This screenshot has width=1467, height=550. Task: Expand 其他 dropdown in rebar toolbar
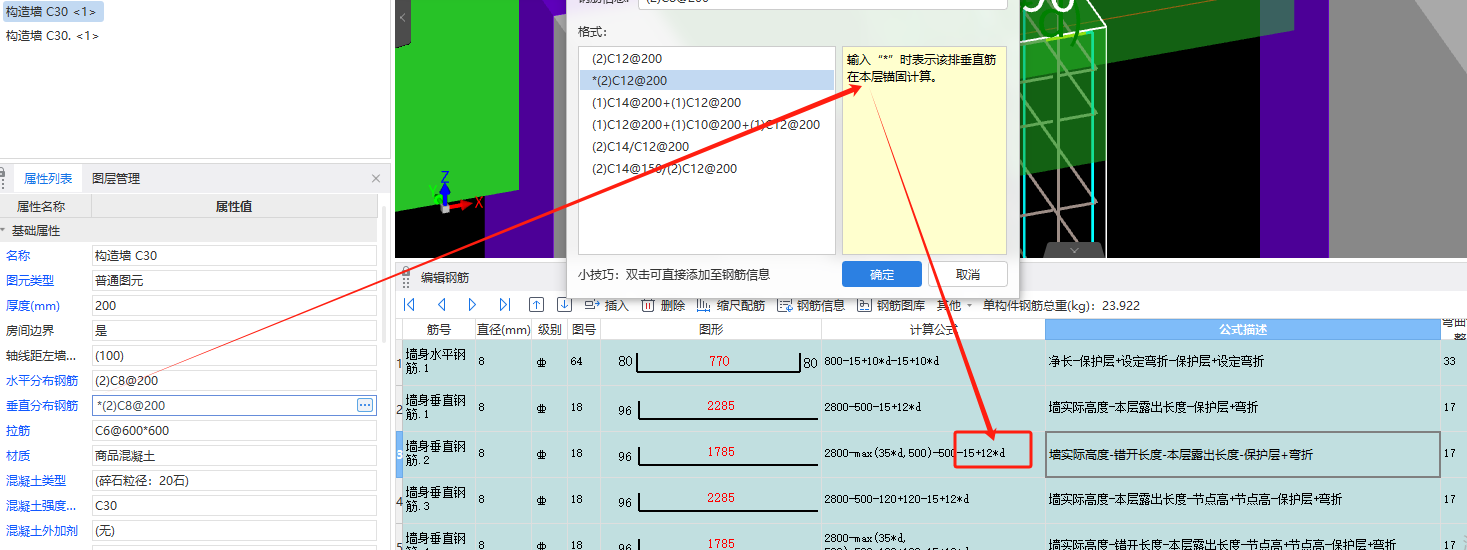click(x=953, y=305)
